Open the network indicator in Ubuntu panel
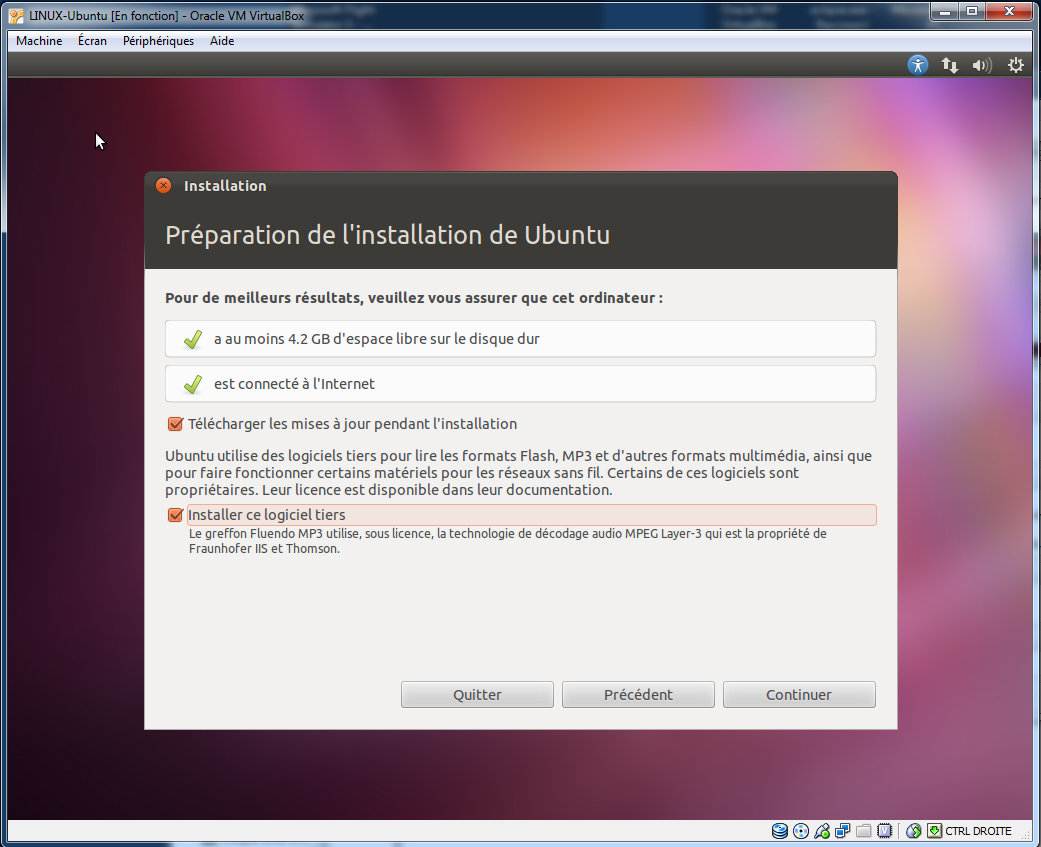The width and height of the screenshot is (1041, 847). (949, 65)
